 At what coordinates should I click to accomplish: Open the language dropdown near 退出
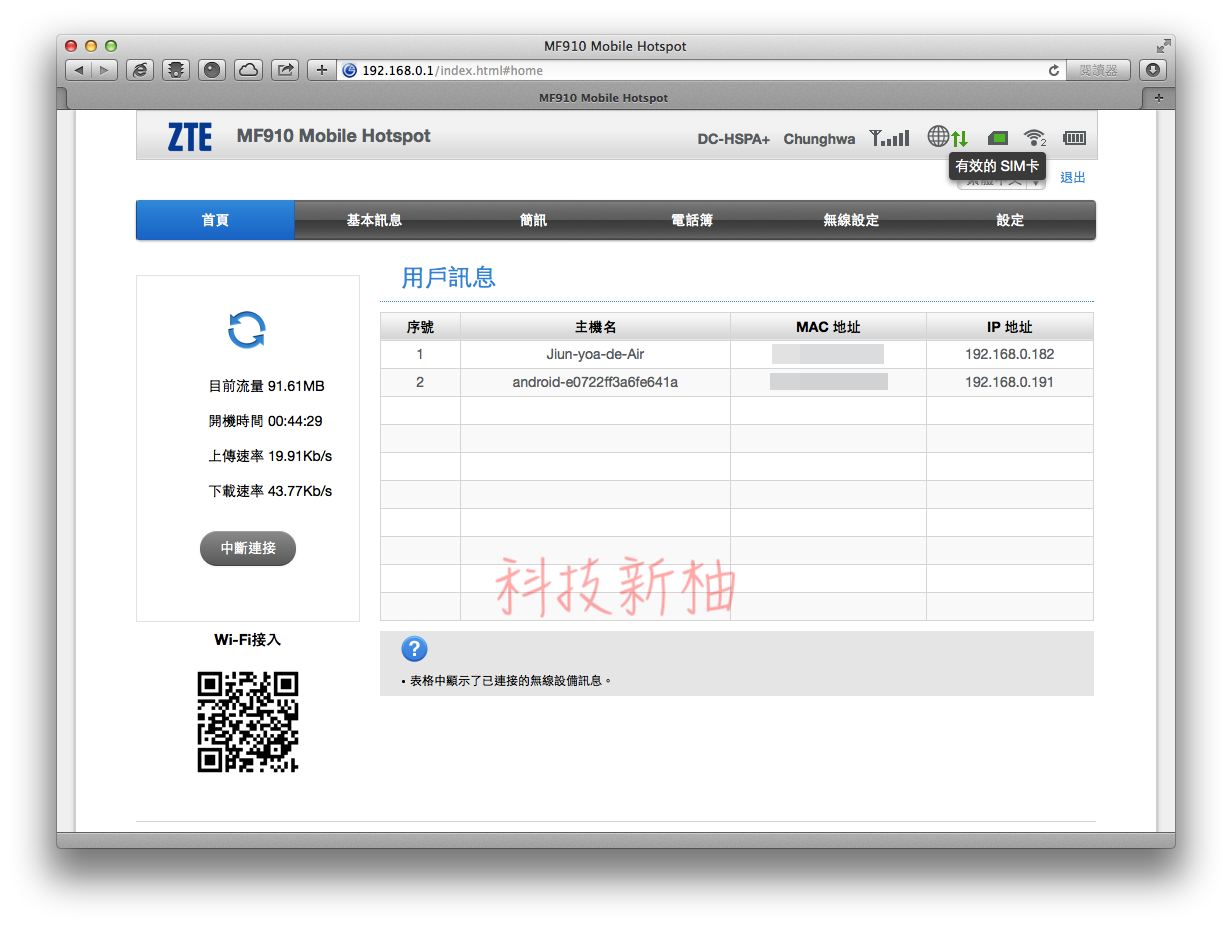tap(1001, 181)
